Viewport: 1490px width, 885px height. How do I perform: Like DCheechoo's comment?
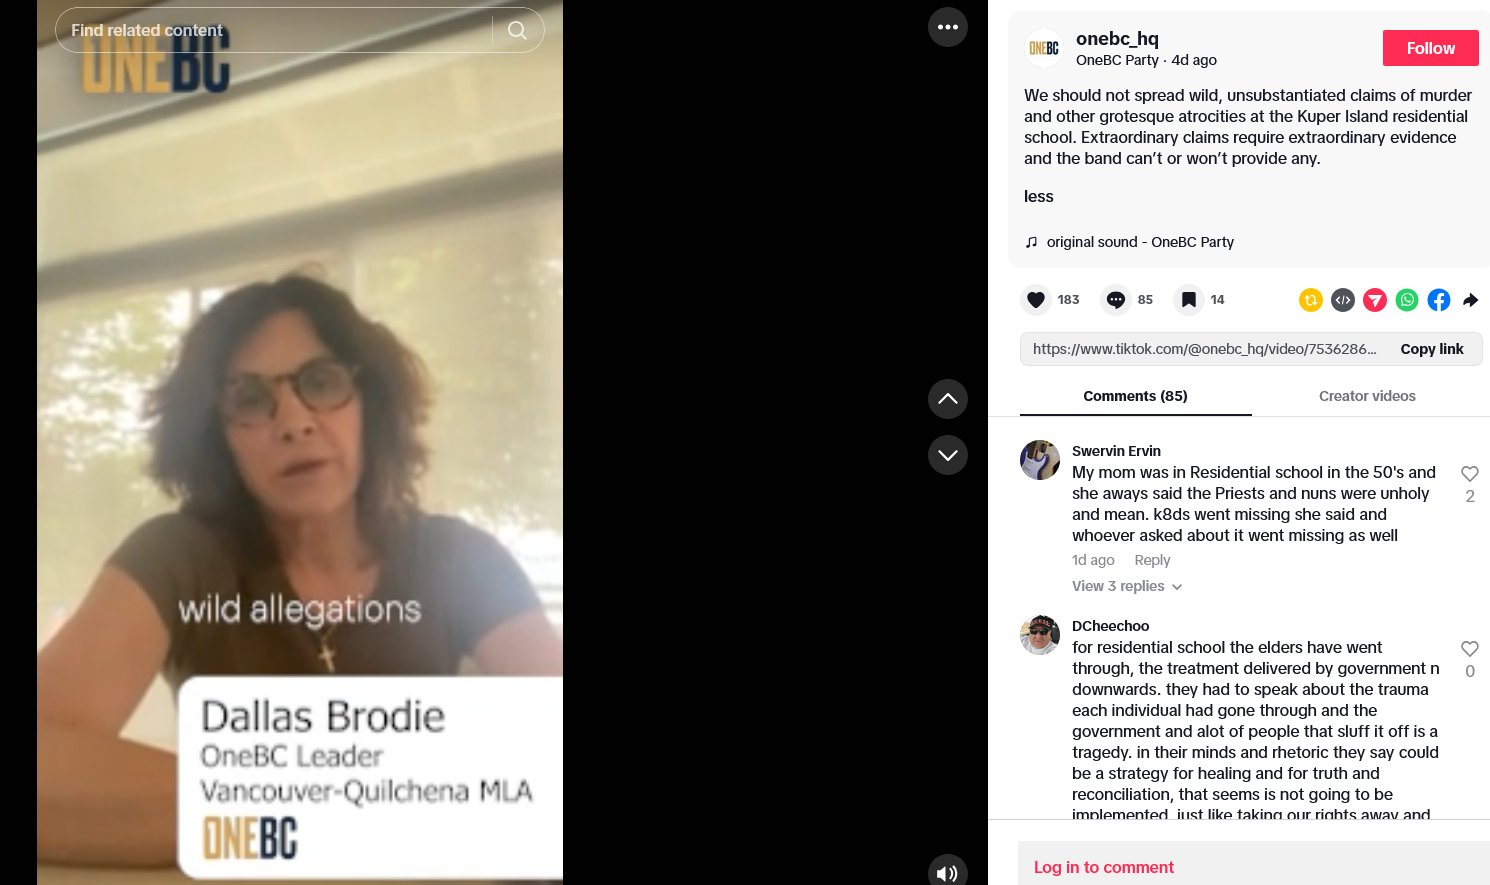click(x=1469, y=649)
